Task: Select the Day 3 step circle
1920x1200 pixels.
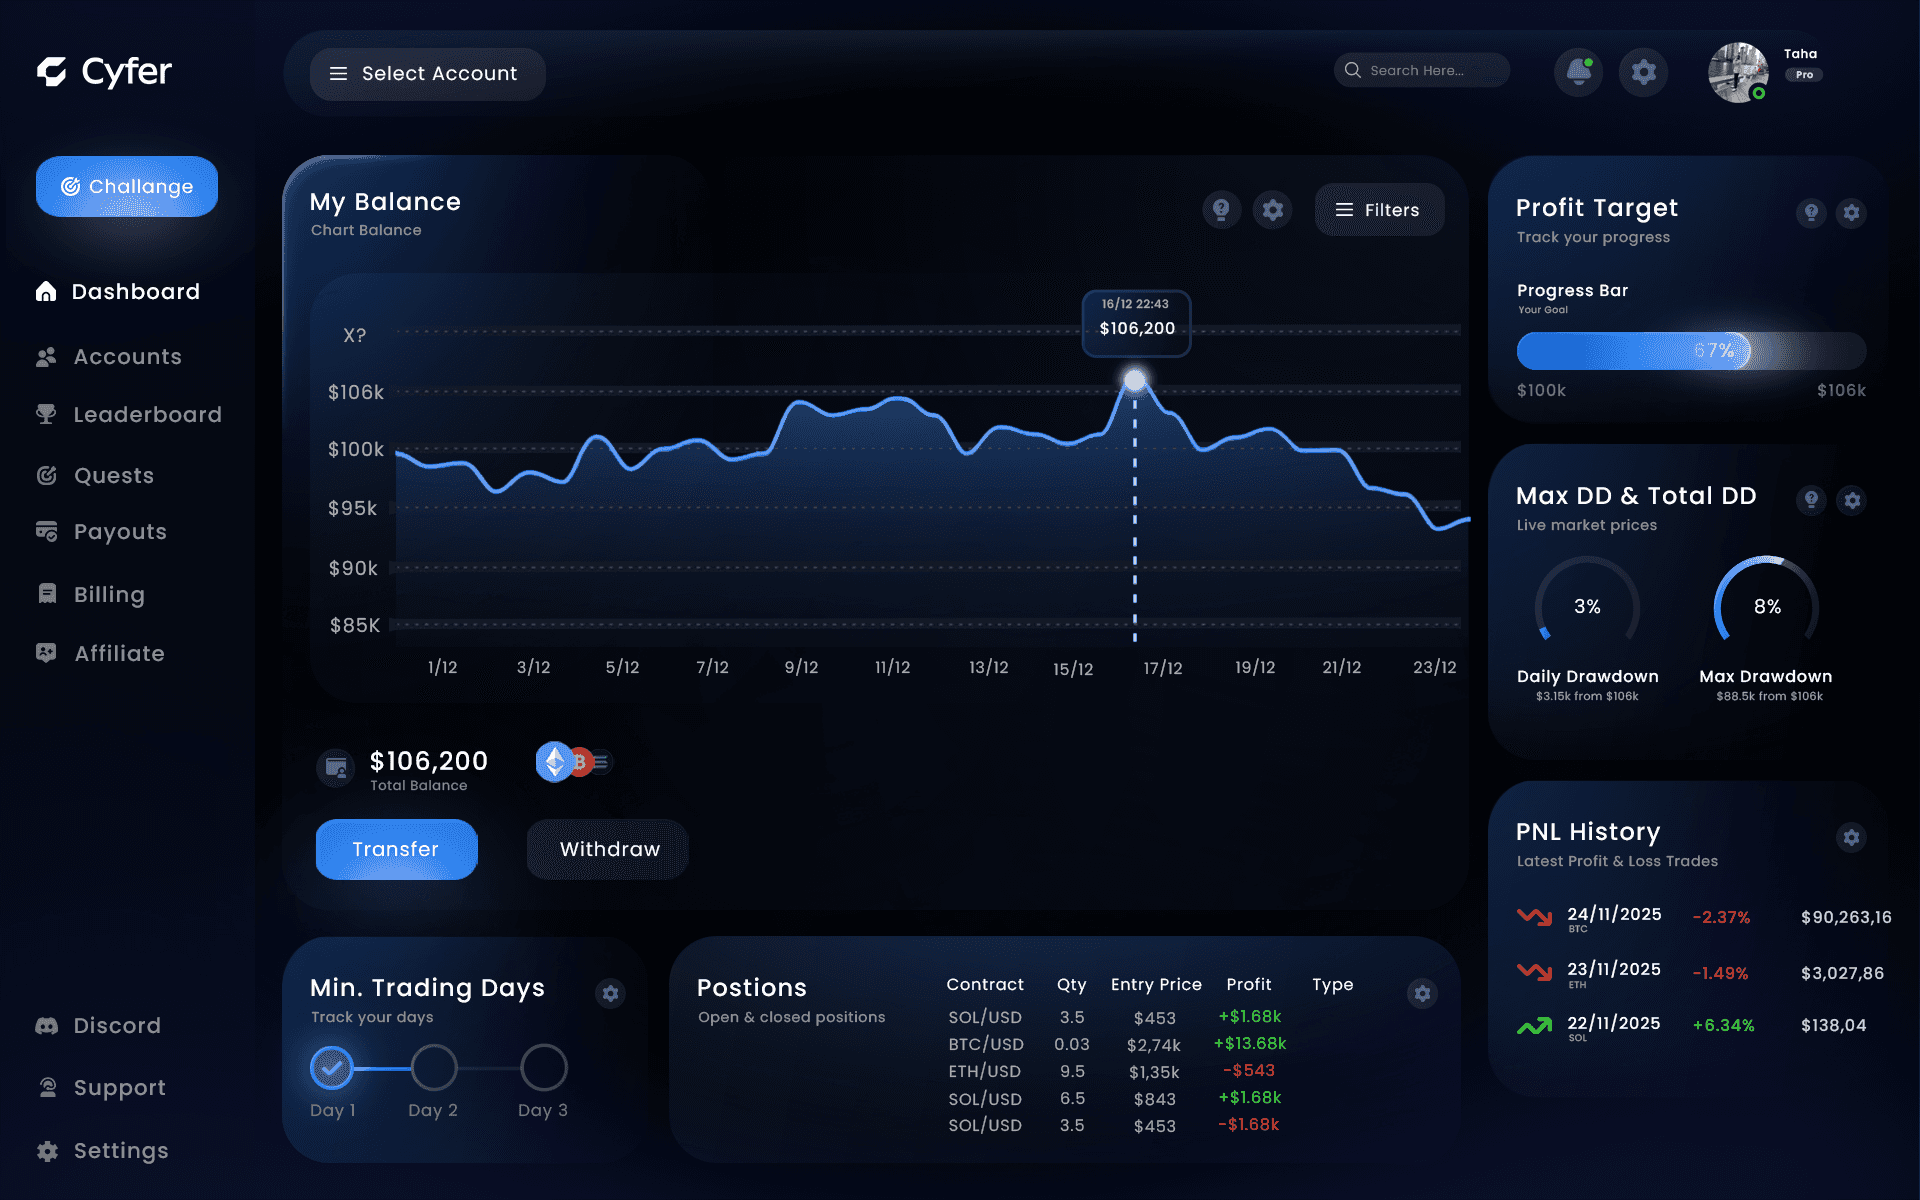Action: (543, 1067)
